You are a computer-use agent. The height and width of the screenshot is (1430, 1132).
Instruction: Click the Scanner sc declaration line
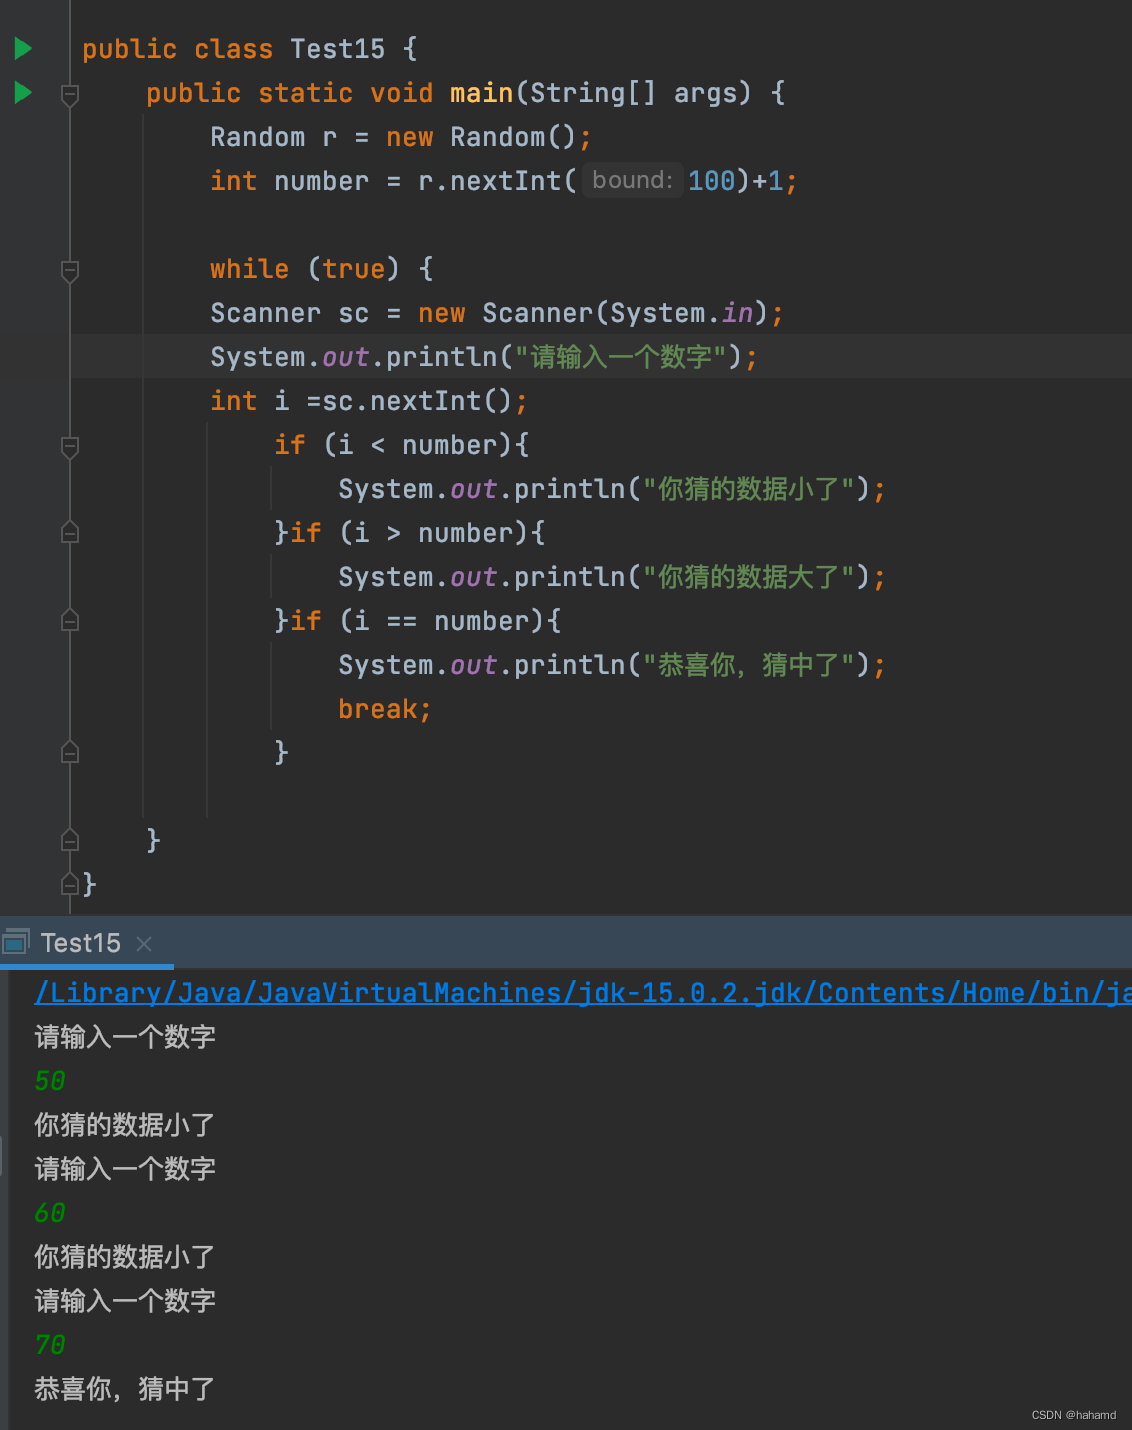[496, 313]
